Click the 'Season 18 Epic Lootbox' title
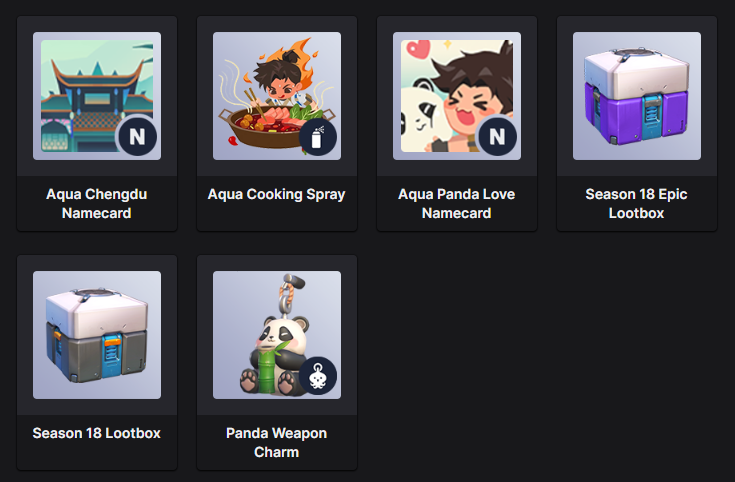This screenshot has height=482, width=735. pyautogui.click(x=637, y=203)
